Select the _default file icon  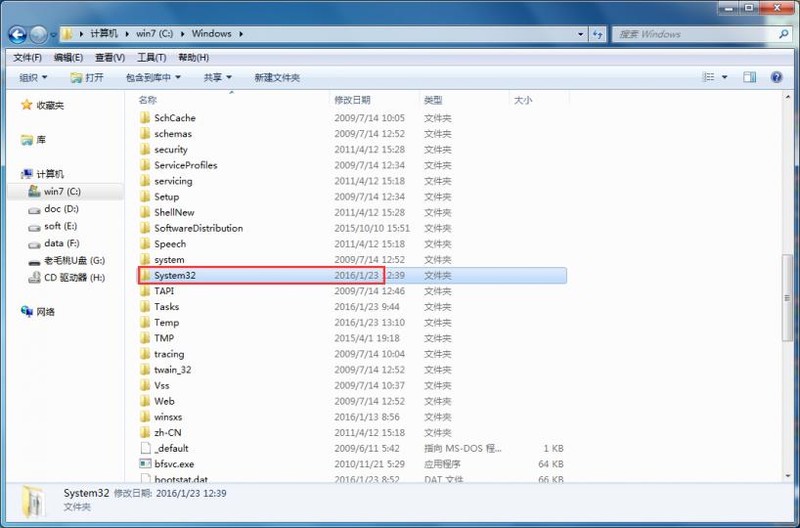pyautogui.click(x=145, y=448)
